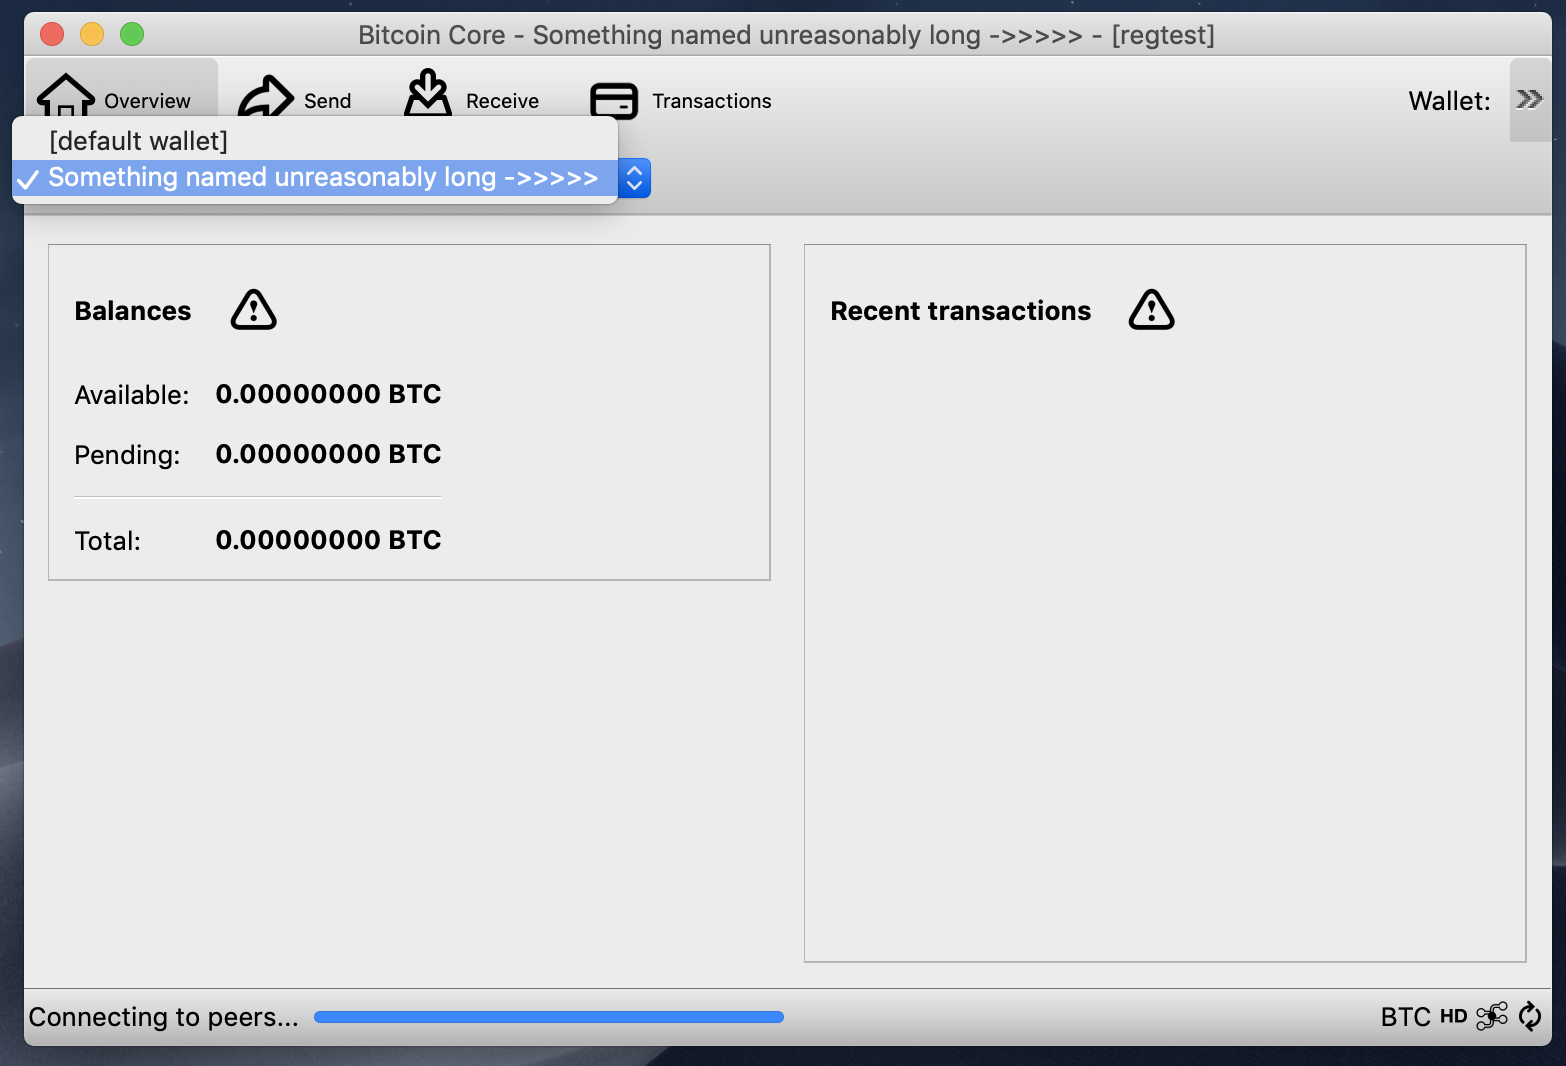Click the Transactions card icon
The height and width of the screenshot is (1066, 1566).
(614, 101)
